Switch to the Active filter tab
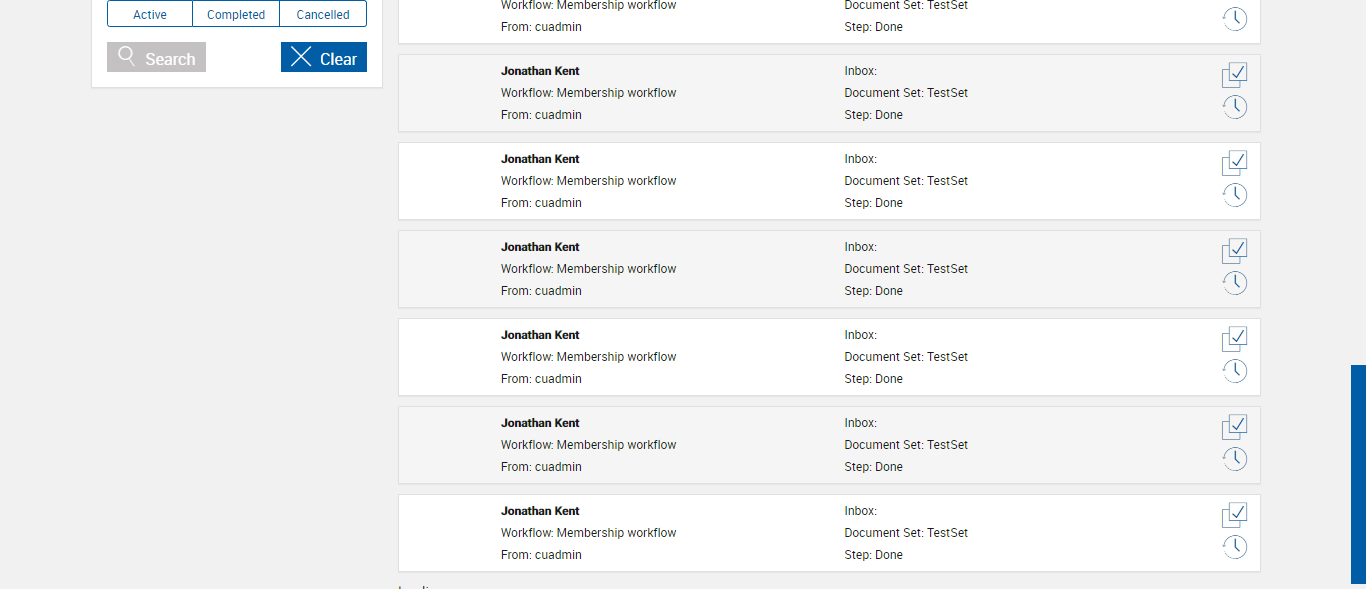This screenshot has height=589, width=1366. (x=150, y=14)
